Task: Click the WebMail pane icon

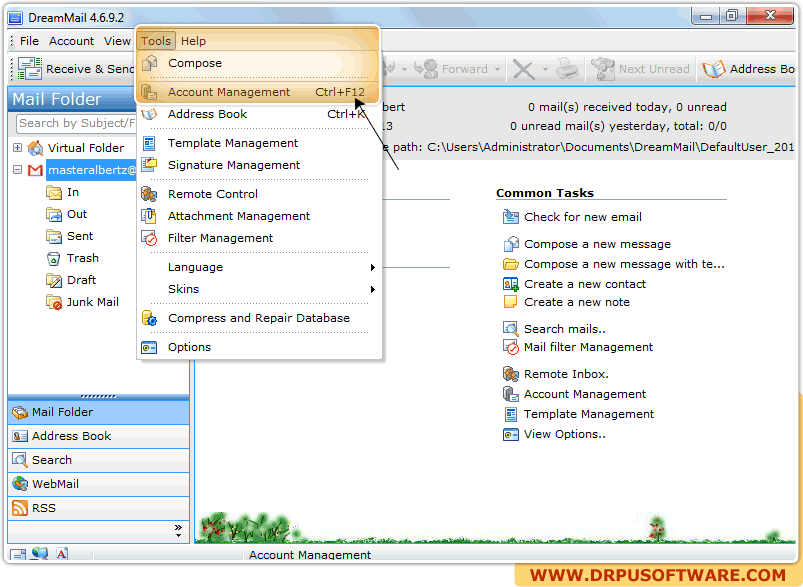Action: pyautogui.click(x=20, y=484)
